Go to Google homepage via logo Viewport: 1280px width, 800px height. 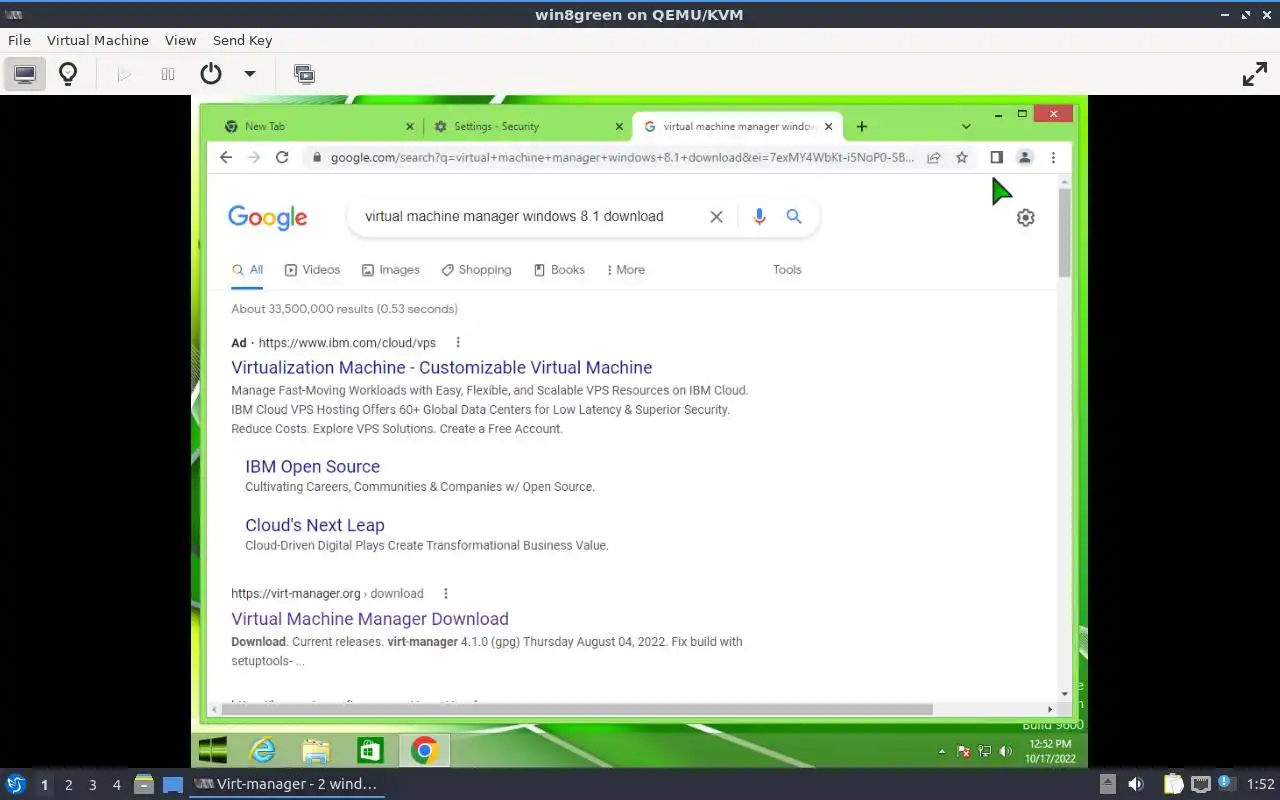pyautogui.click(x=268, y=217)
